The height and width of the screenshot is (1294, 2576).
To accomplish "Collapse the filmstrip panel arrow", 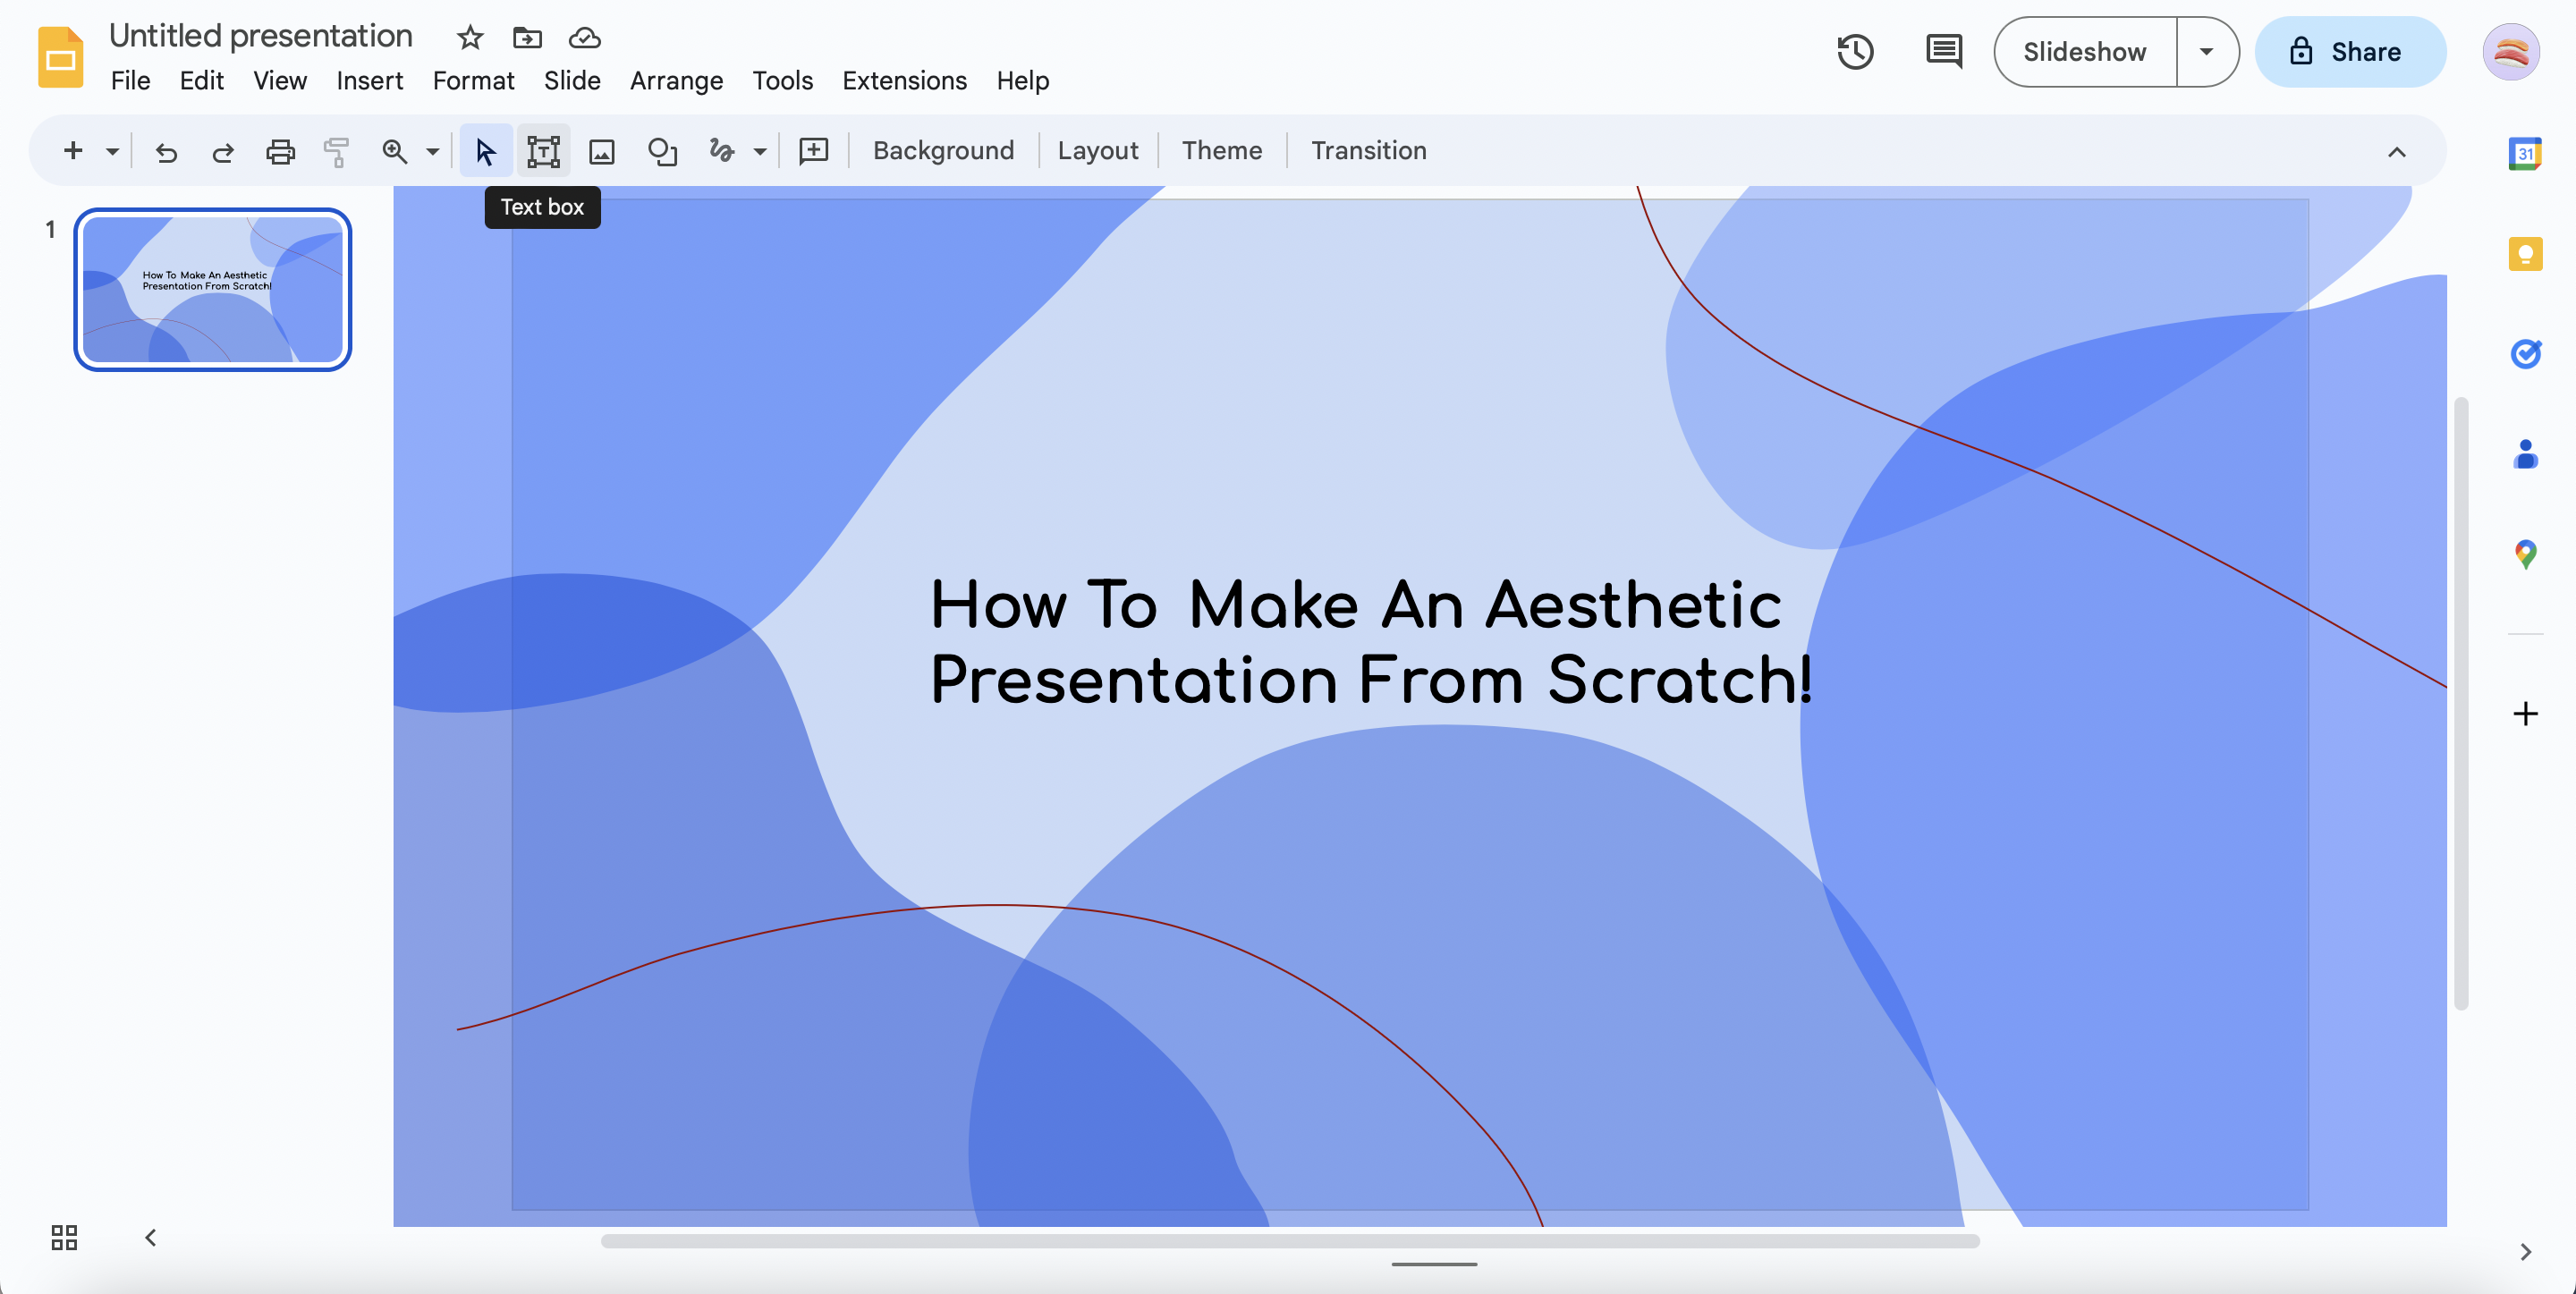I will click(x=151, y=1238).
